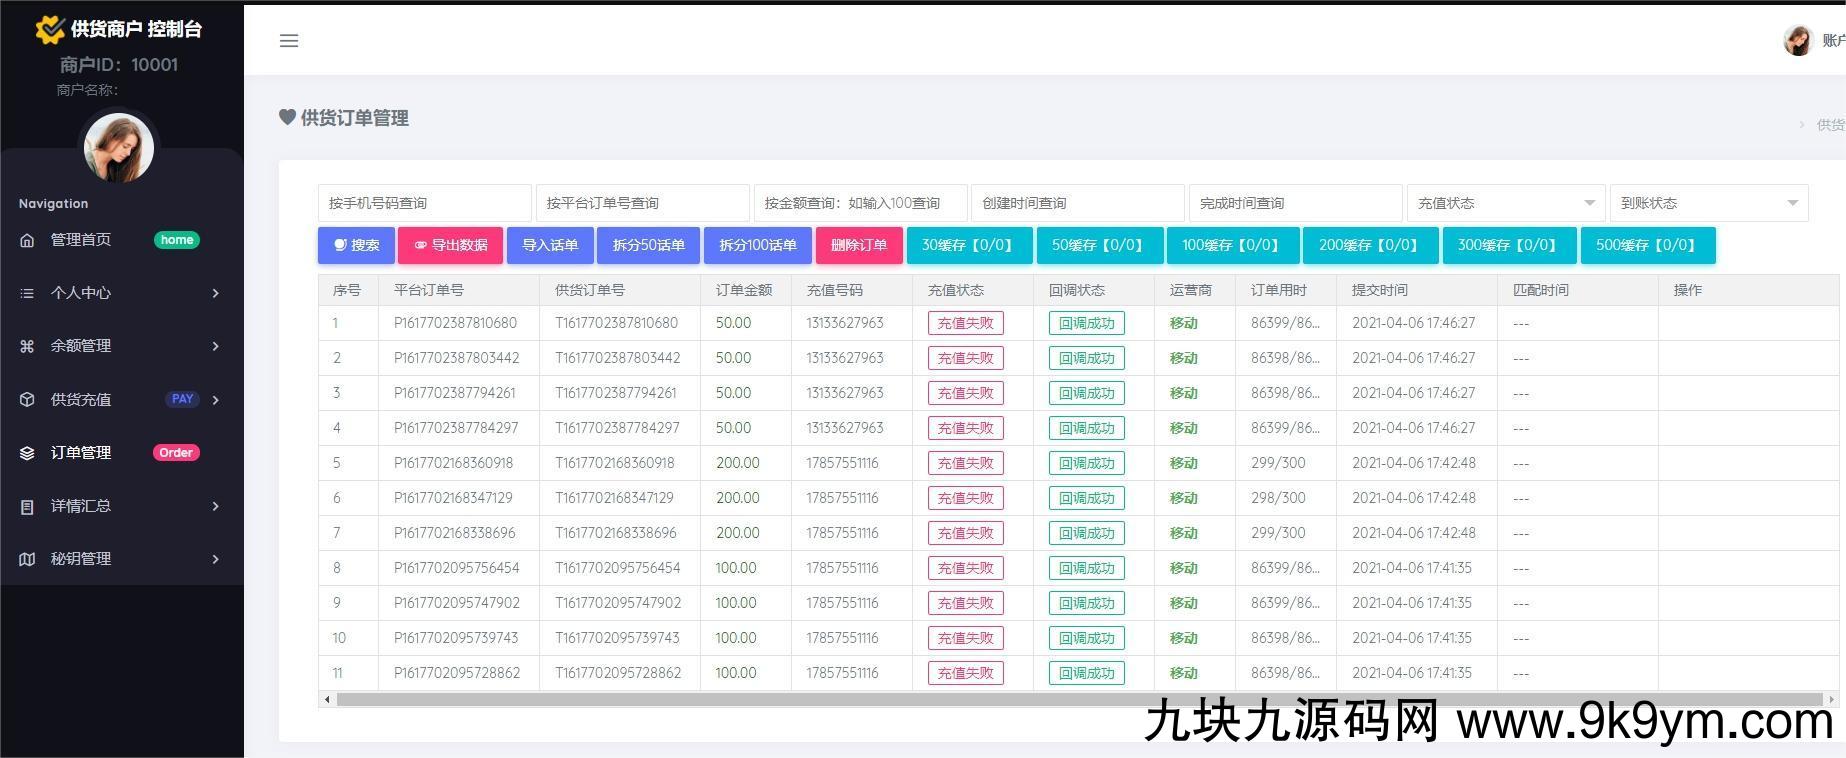Toggle the hamburger sidebar menu icon

289,41
